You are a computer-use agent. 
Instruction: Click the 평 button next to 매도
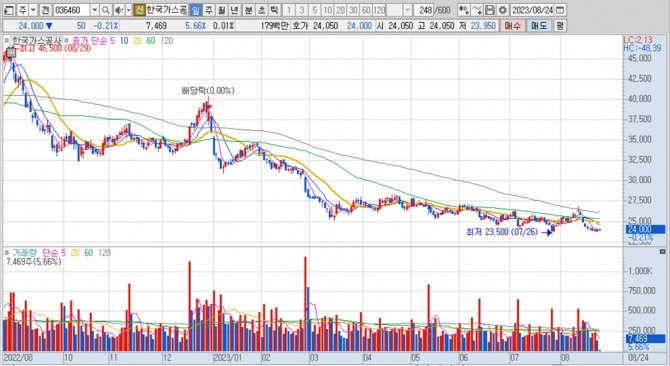pyautogui.click(x=560, y=26)
